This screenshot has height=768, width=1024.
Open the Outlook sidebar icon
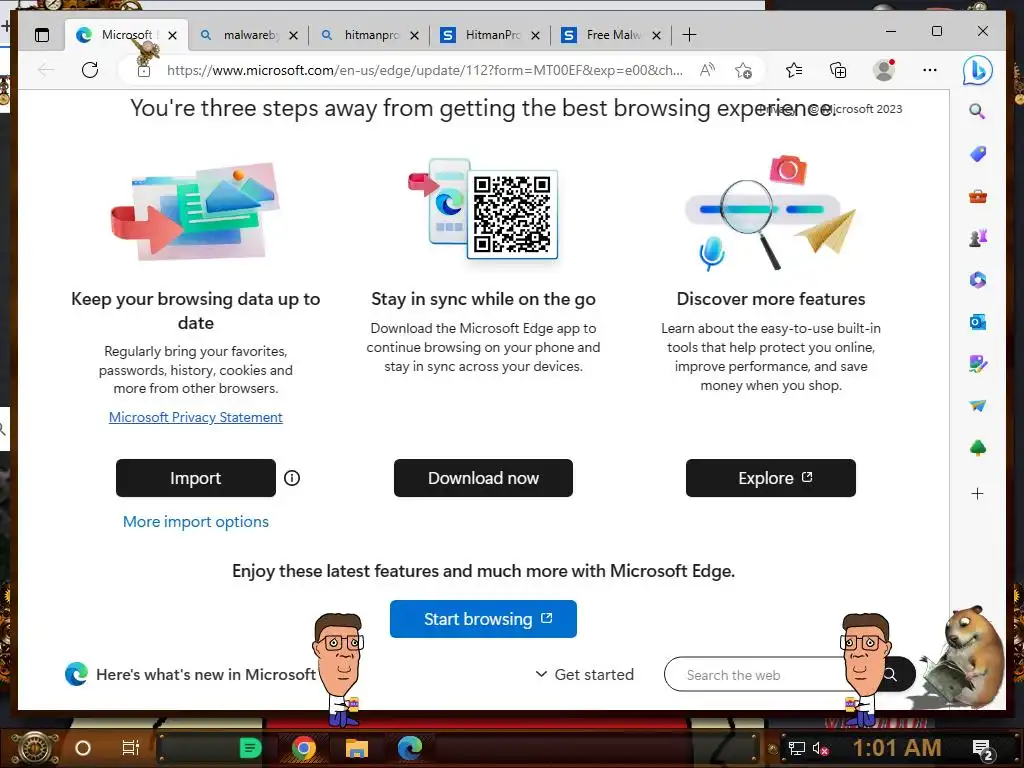(978, 322)
